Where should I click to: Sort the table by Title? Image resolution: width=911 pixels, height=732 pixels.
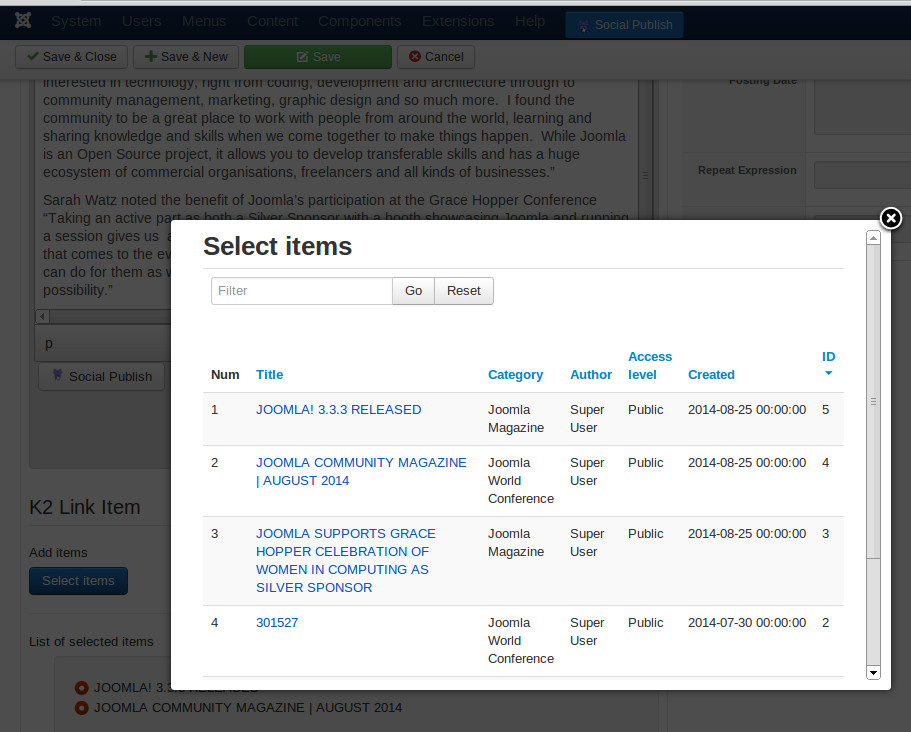pyautogui.click(x=270, y=375)
